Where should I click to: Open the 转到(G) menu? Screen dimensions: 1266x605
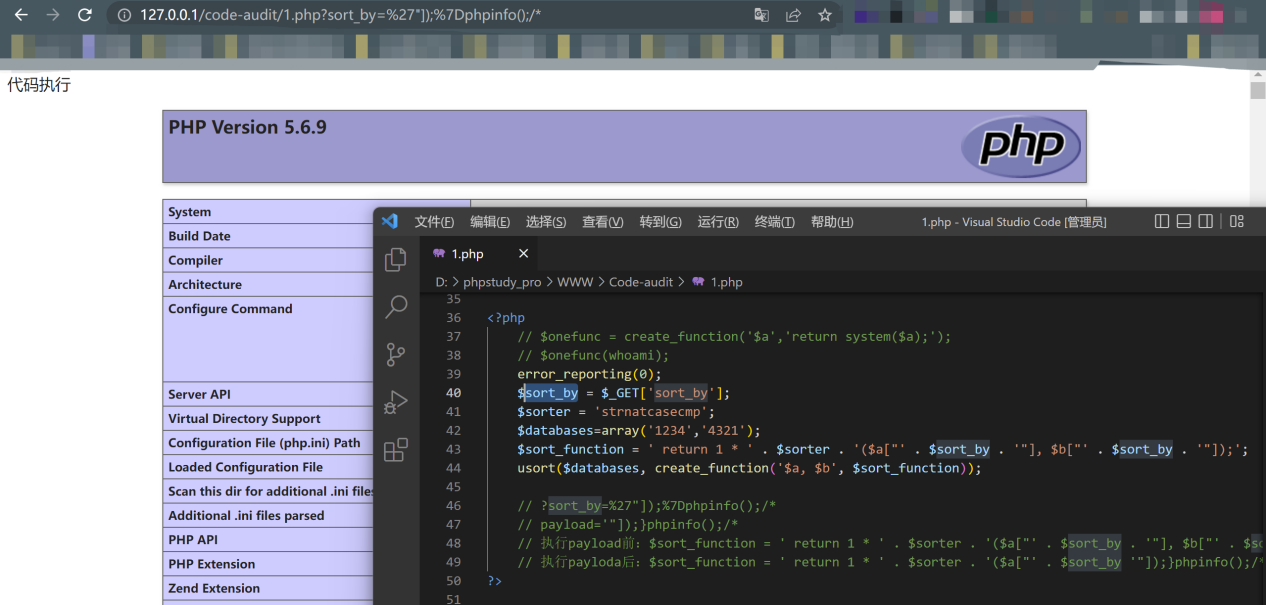point(660,222)
